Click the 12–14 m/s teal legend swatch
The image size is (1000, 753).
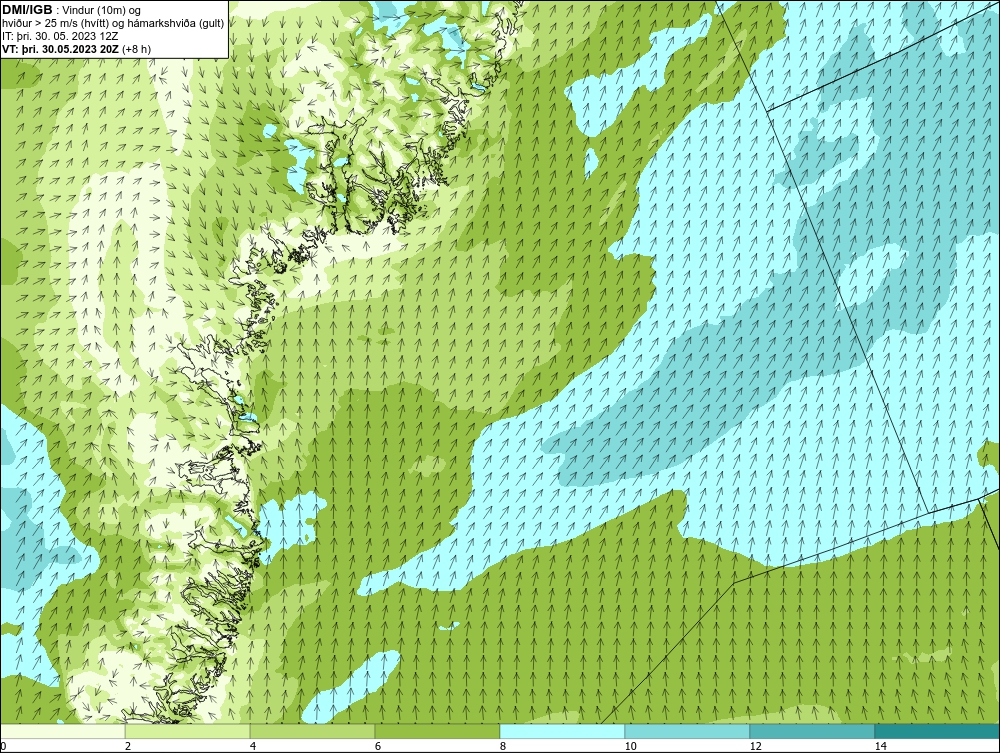tap(812, 731)
